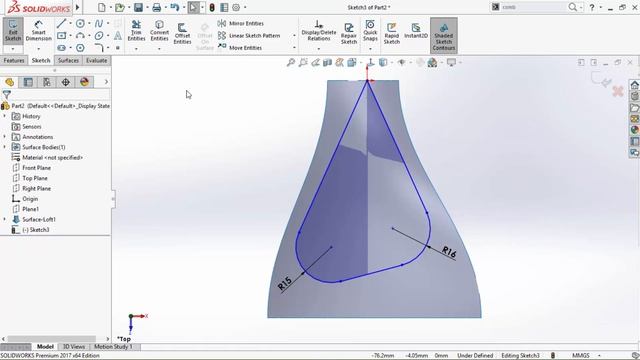The image size is (640, 360).
Task: Open the Exit Sketch dropdown arrow
Action: click(13, 49)
